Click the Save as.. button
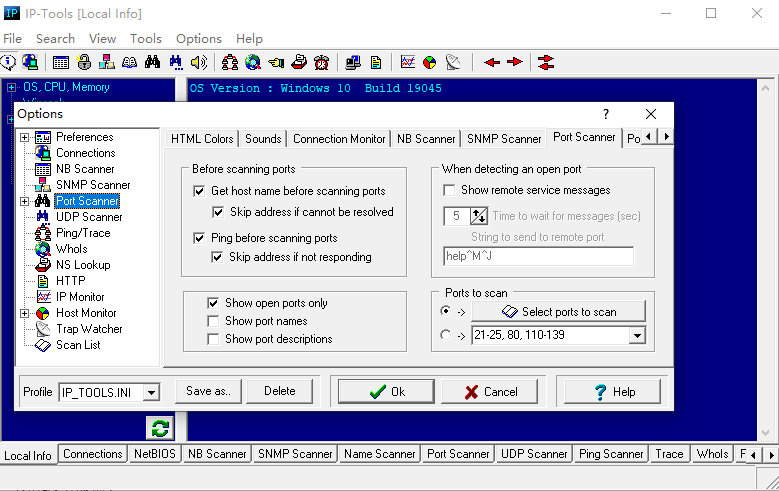The width and height of the screenshot is (779, 491). 209,391
